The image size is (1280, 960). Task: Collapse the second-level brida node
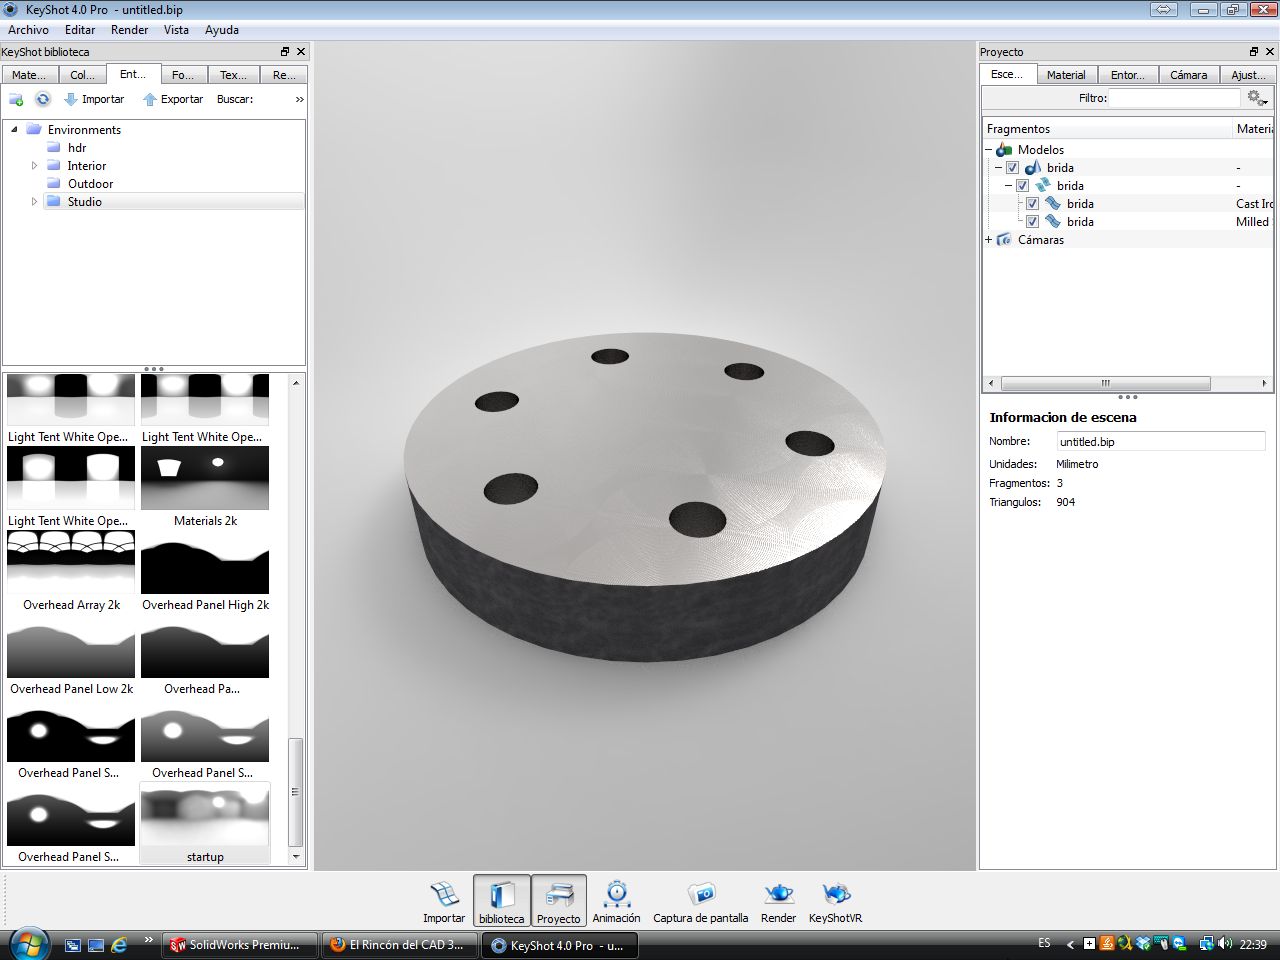pyautogui.click(x=1008, y=186)
